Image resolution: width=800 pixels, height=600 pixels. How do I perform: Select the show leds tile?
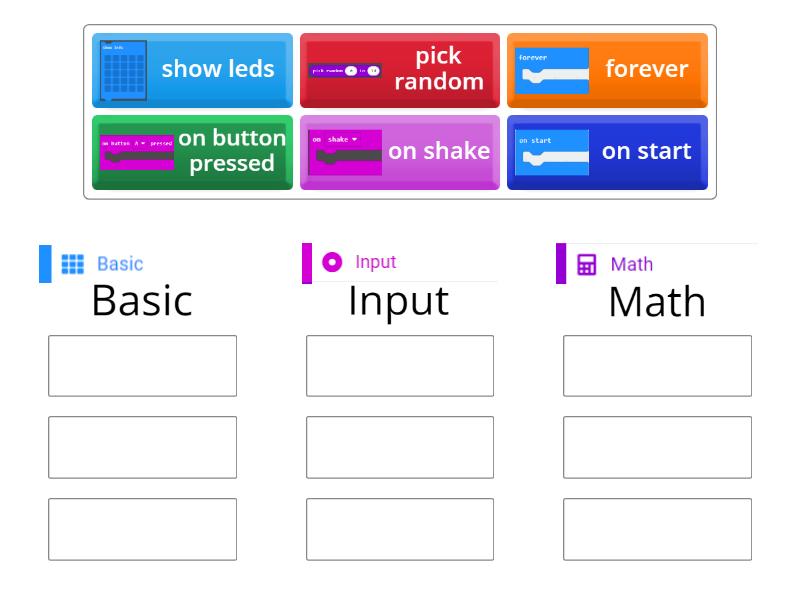tap(192, 70)
